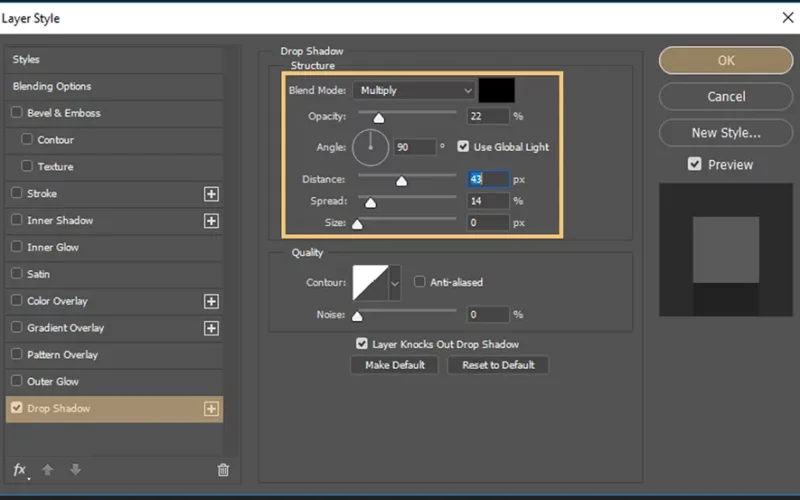Click the Reset to Default button
Screen dimensions: 800x500
tap(498, 365)
